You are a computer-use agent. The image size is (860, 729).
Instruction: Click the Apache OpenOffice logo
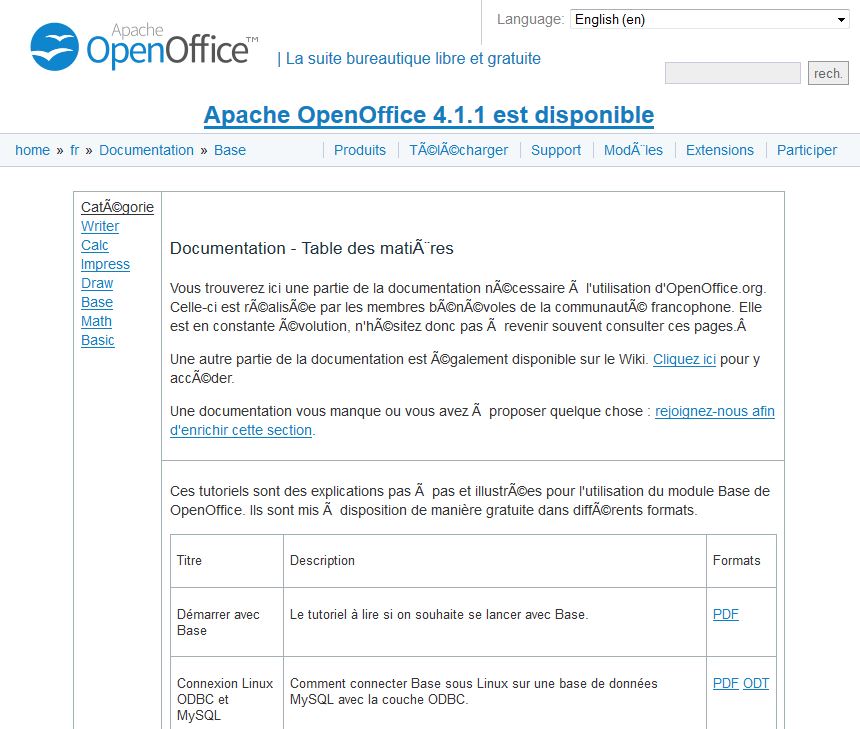(x=144, y=47)
